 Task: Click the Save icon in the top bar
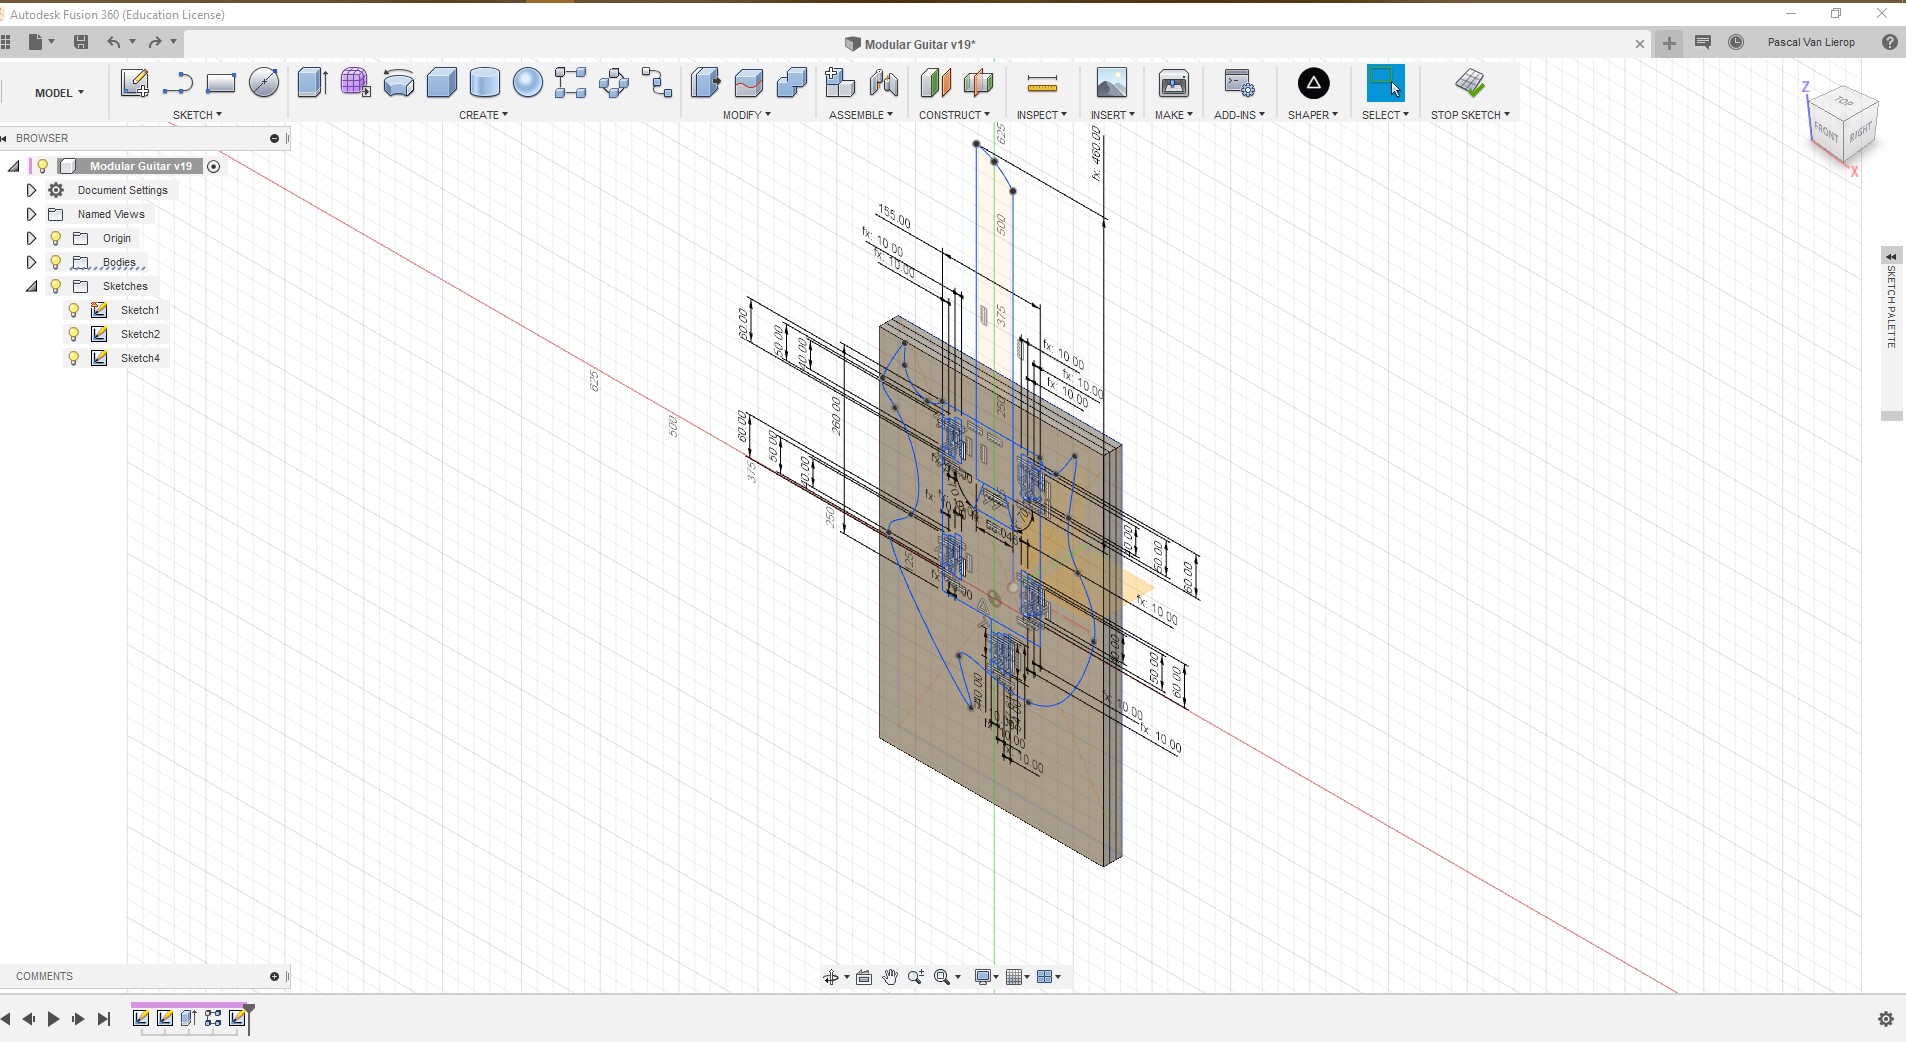(x=81, y=42)
